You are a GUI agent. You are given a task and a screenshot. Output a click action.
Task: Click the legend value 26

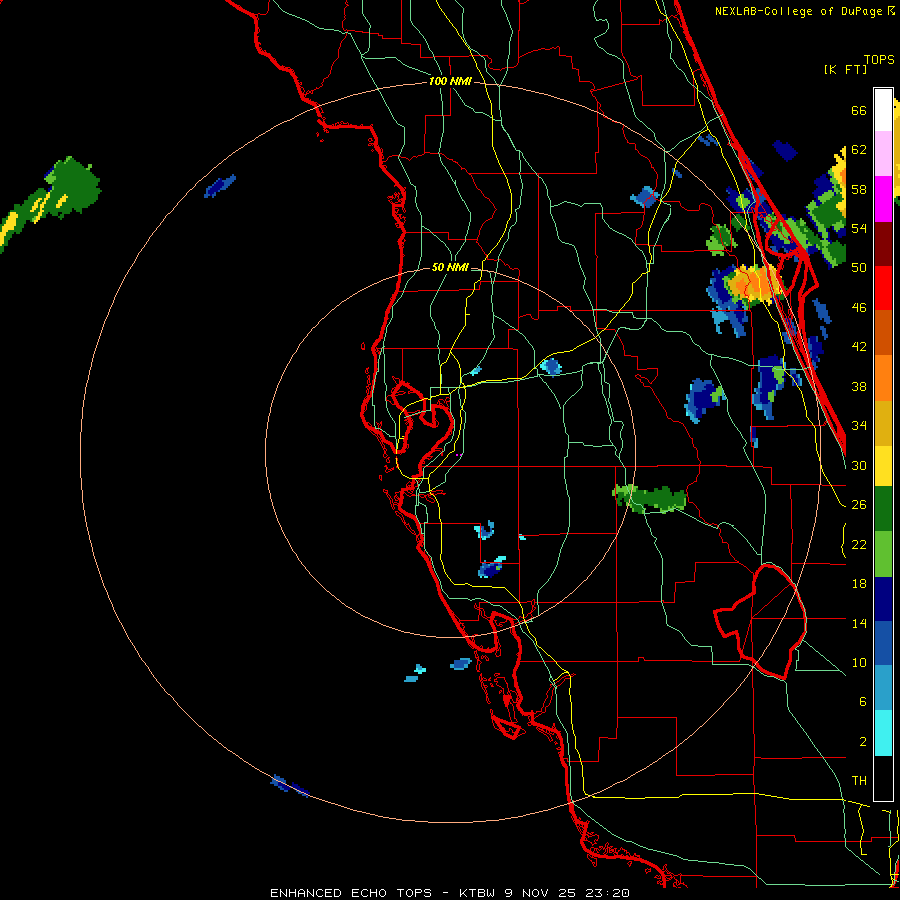click(859, 505)
